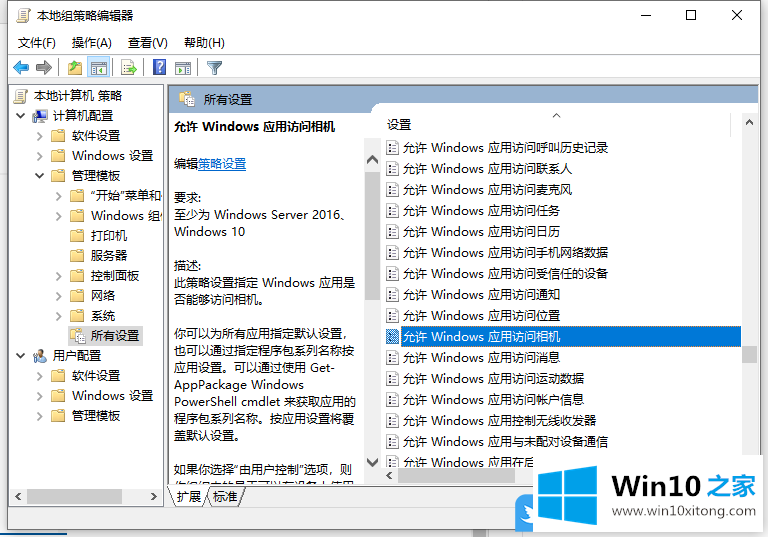
Task: Click the 用户配置 user icon
Action: [40, 356]
